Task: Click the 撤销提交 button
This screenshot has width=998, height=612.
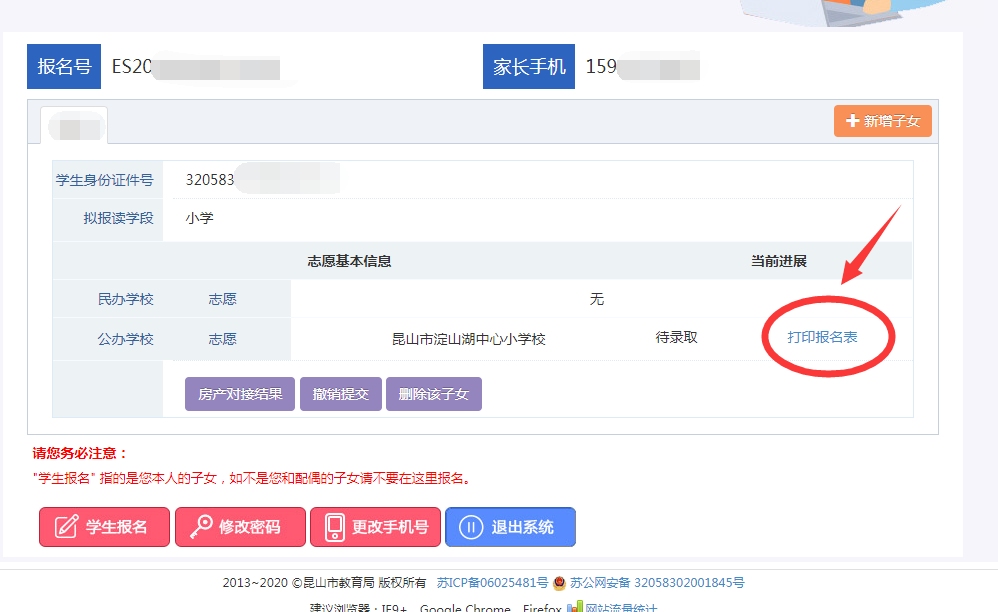Action: click(x=341, y=394)
